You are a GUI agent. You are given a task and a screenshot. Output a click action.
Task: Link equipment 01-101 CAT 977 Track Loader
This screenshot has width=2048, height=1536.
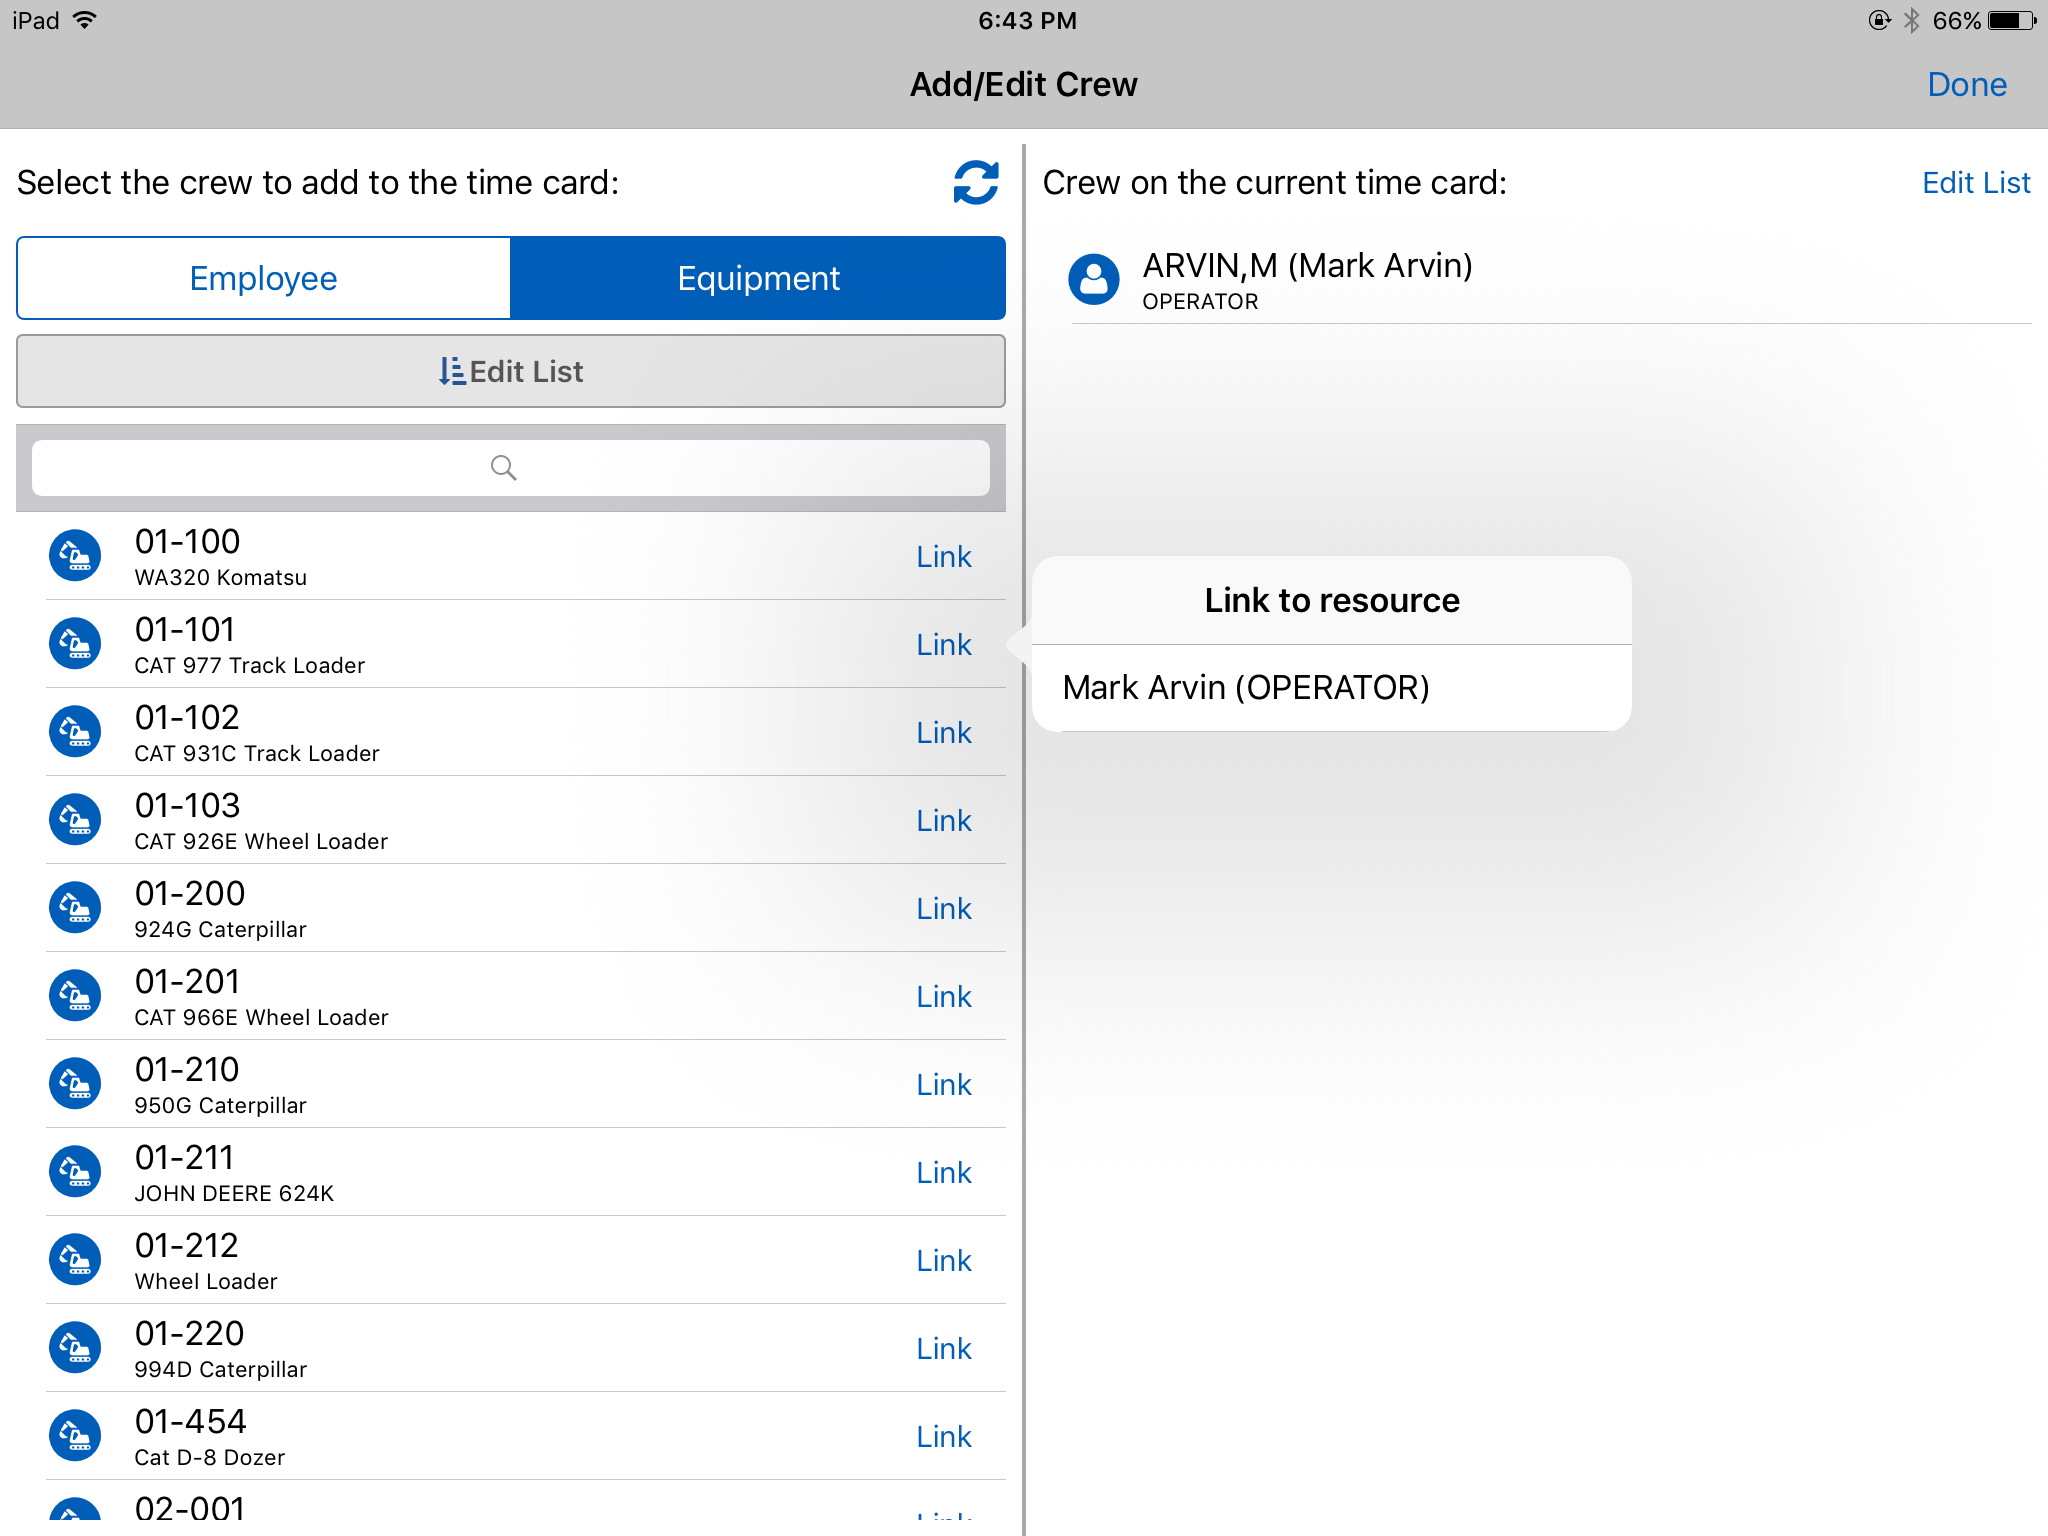944,645
